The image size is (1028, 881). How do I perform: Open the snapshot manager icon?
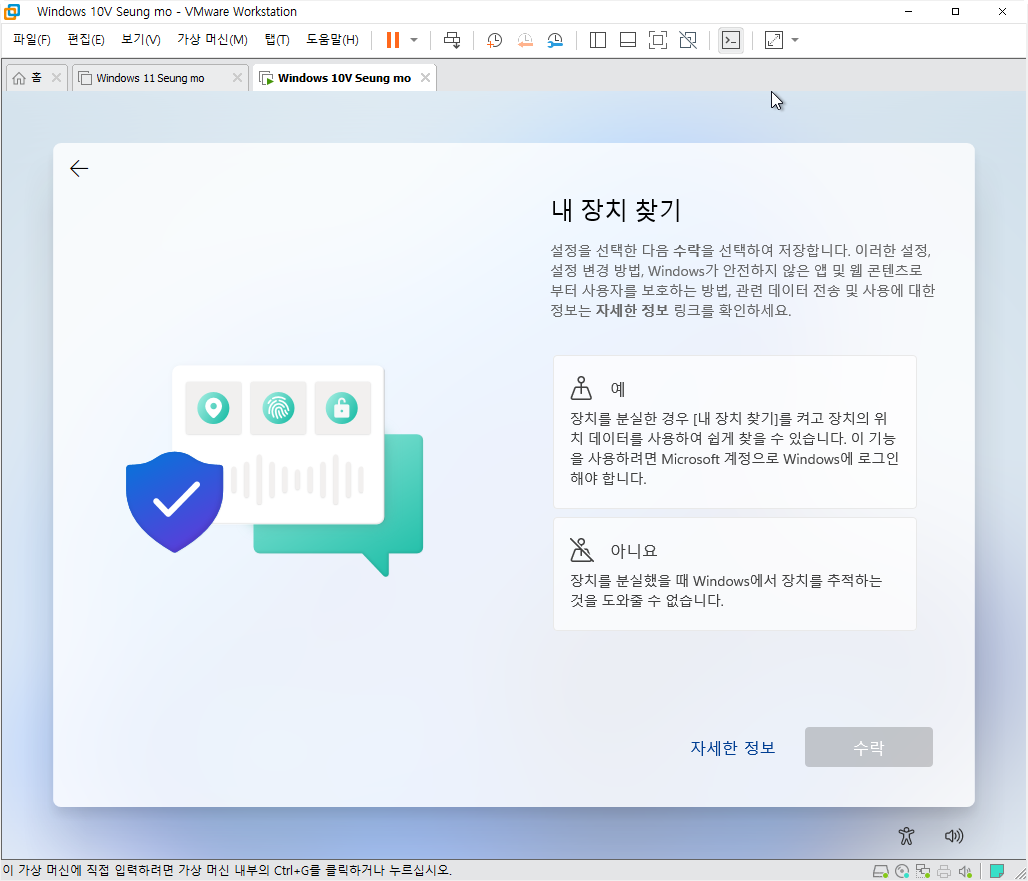click(x=555, y=40)
